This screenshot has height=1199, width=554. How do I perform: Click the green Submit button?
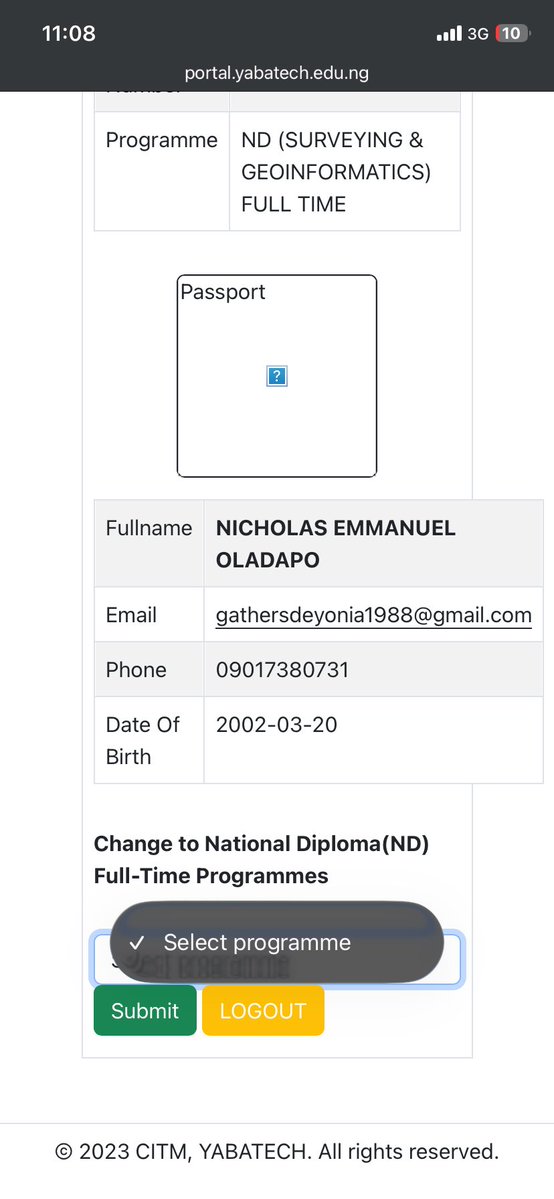(145, 1010)
